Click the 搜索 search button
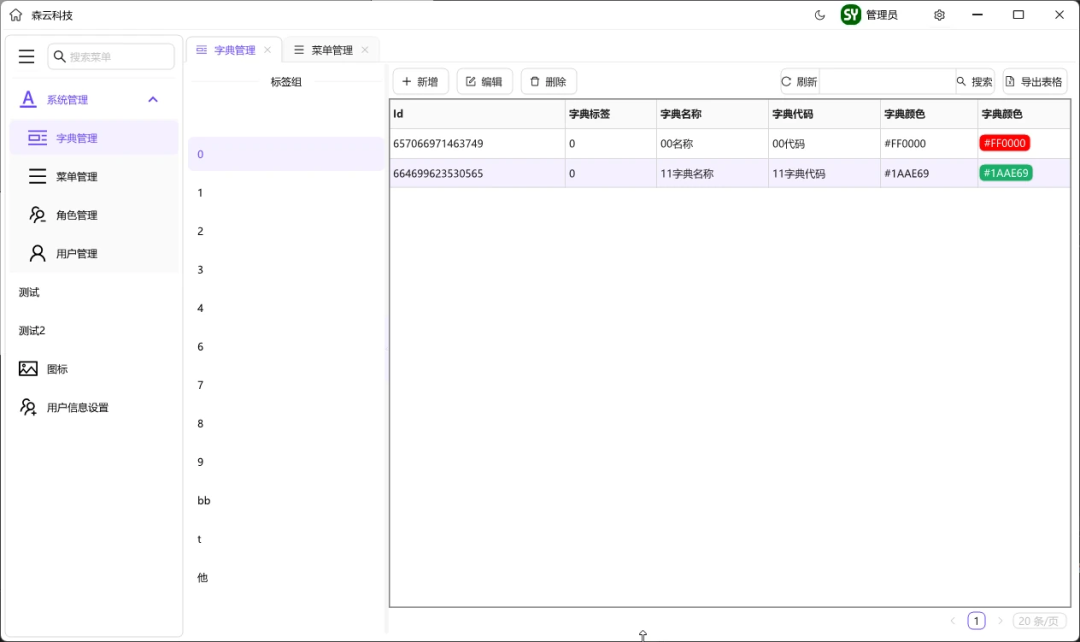Image resolution: width=1080 pixels, height=642 pixels. 975,81
